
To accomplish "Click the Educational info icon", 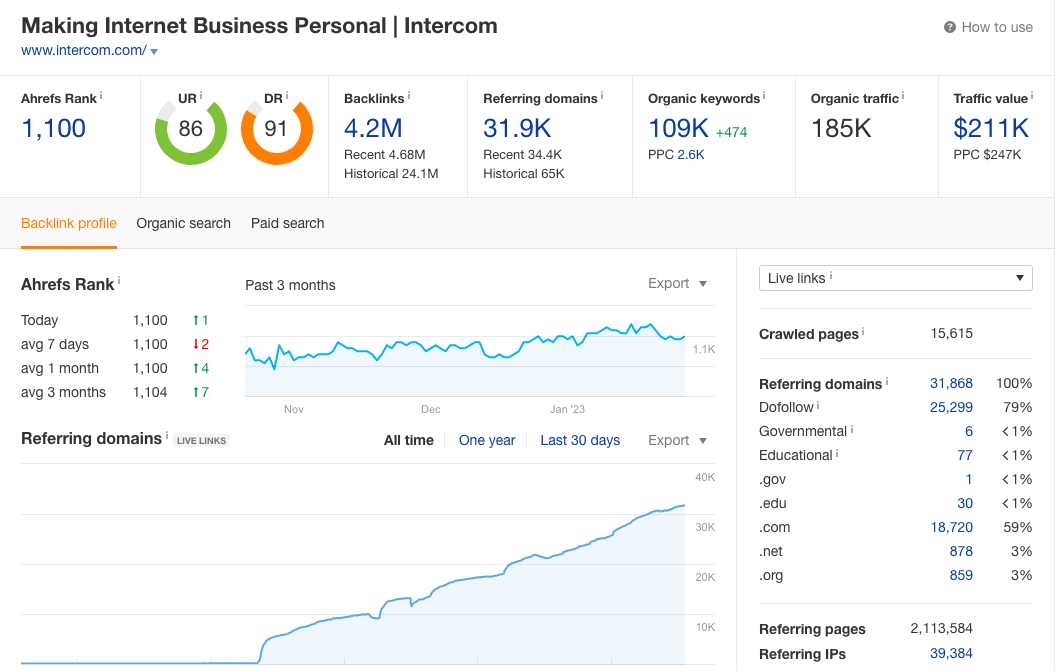I will pyautogui.click(x=837, y=453).
